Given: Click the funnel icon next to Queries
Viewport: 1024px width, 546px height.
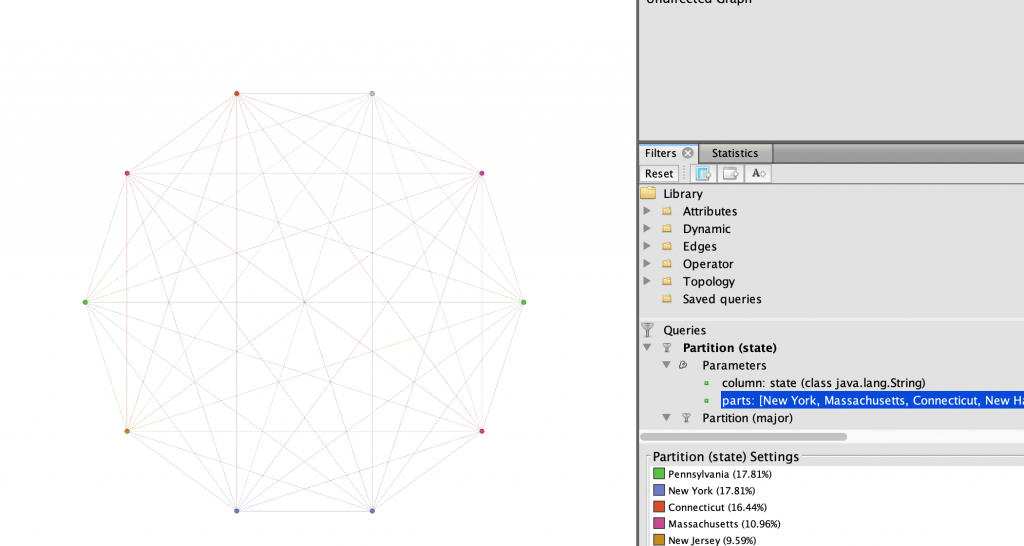Looking at the screenshot, I should 647,330.
